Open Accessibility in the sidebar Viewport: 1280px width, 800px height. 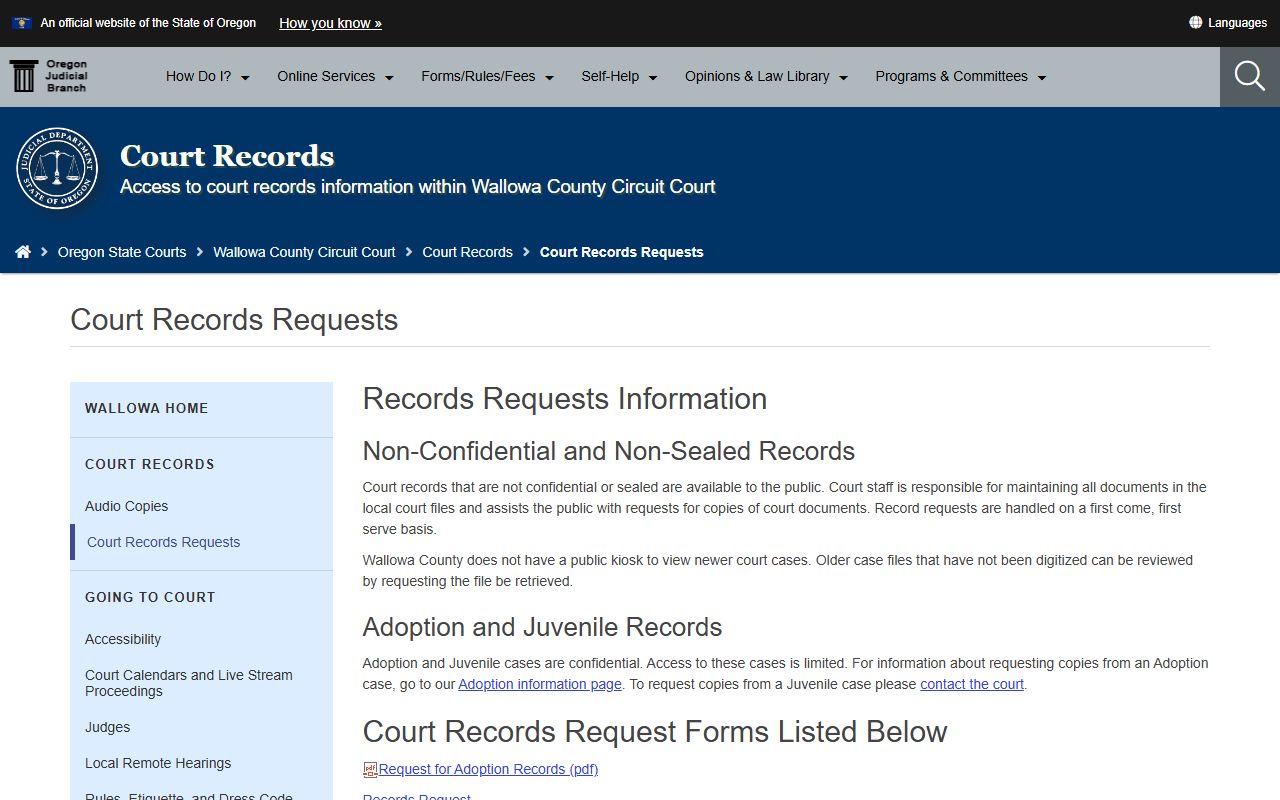tap(123, 639)
